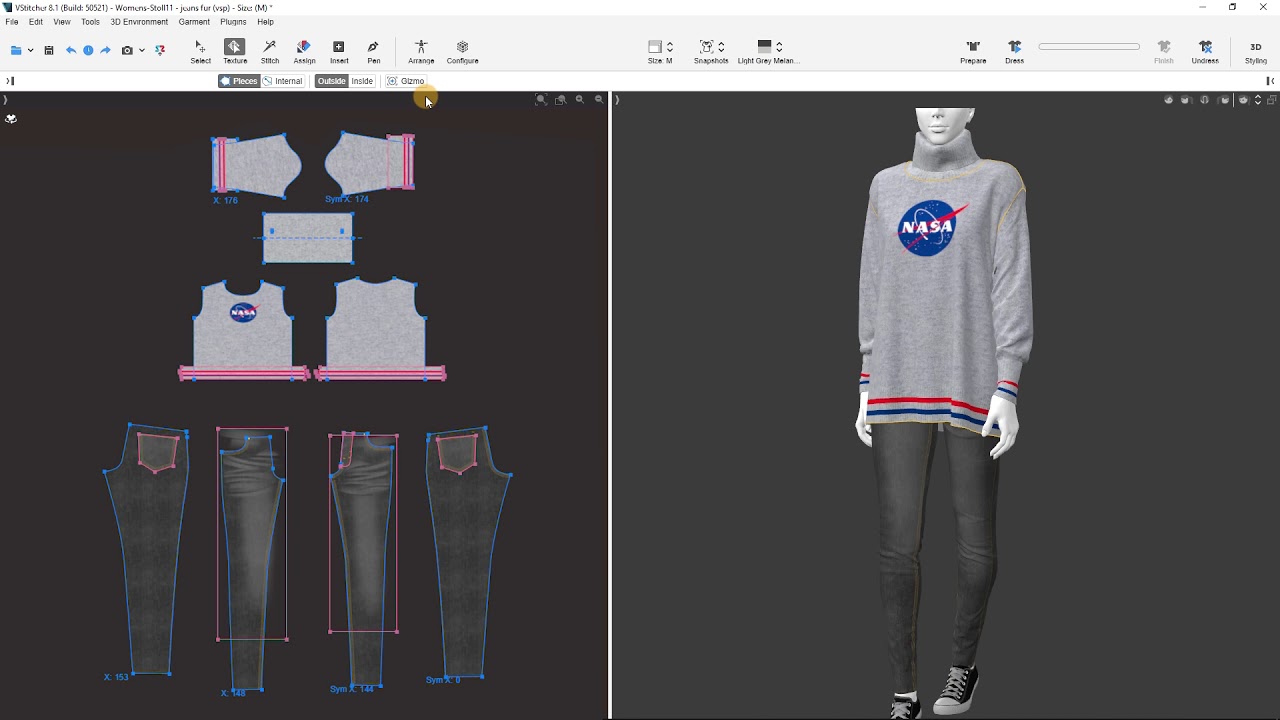Open Light Grey Melange colorway selector

767,52
